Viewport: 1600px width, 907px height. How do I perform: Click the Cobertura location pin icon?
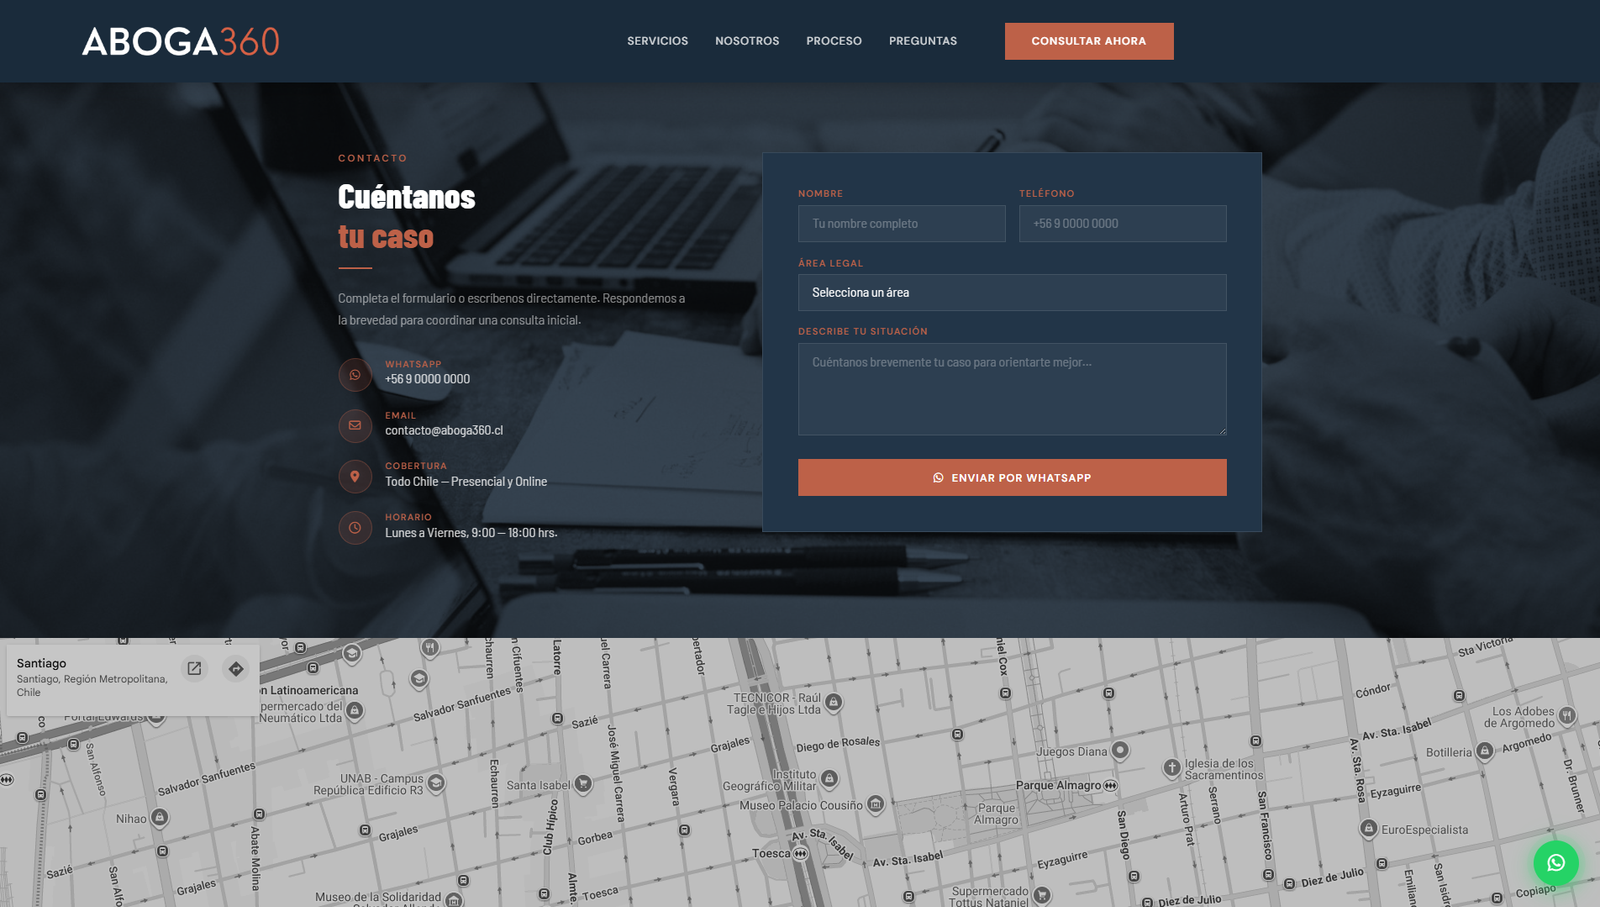[x=355, y=477]
